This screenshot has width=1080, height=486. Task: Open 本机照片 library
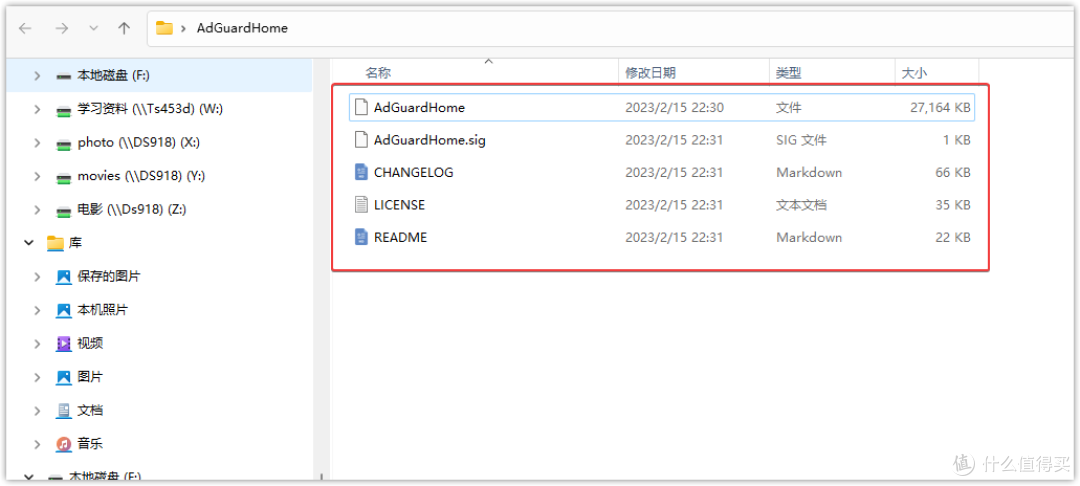pos(103,310)
